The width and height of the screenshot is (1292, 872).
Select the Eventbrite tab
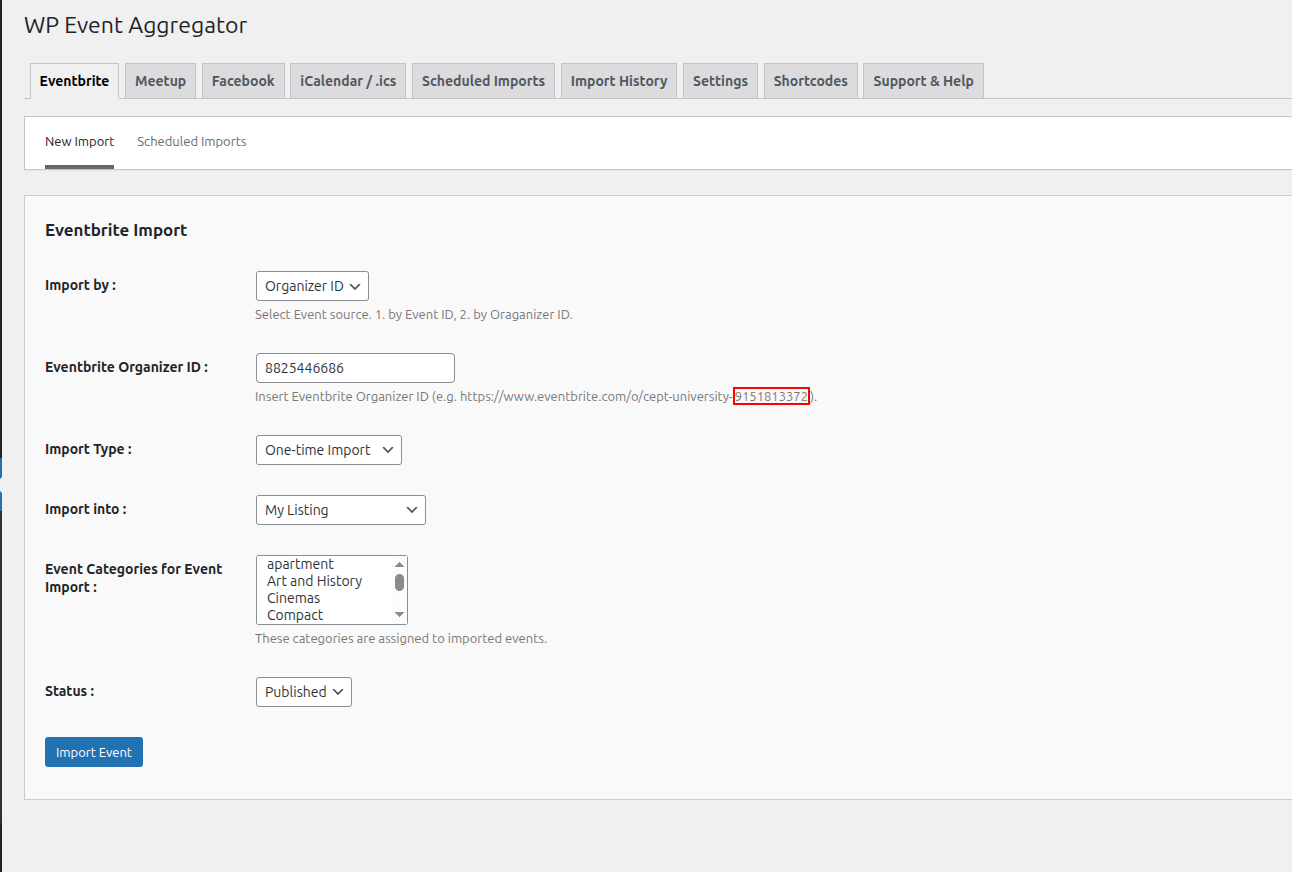(x=74, y=81)
